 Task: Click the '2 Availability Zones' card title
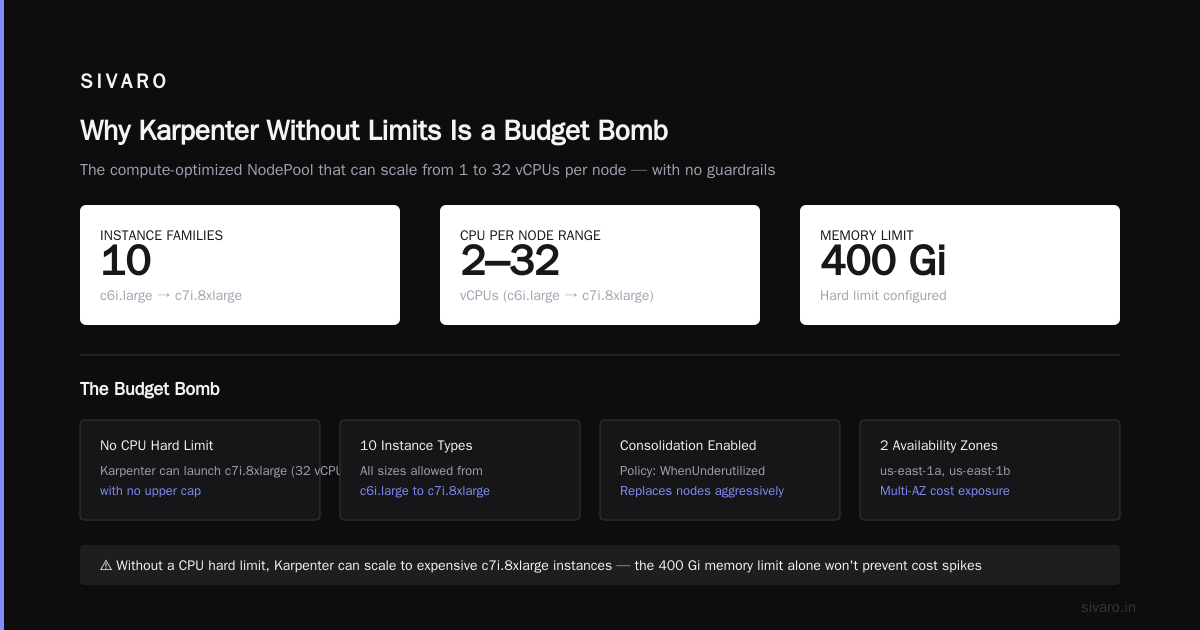(x=939, y=446)
